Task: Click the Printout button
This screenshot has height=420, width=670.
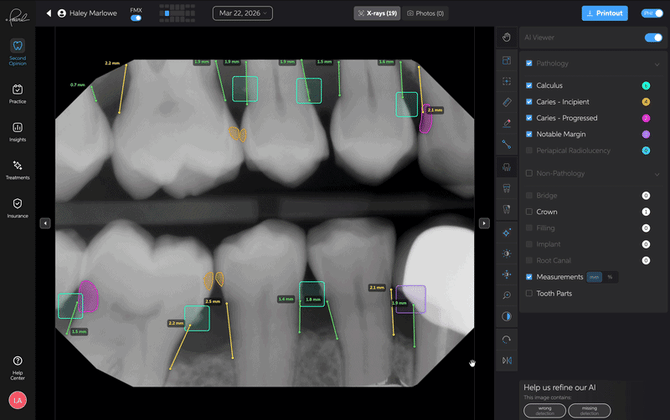Action: tap(604, 14)
